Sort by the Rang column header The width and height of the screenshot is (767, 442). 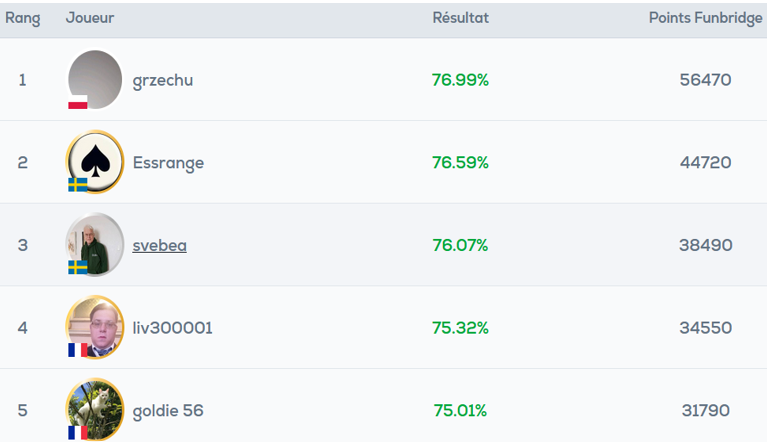(23, 19)
